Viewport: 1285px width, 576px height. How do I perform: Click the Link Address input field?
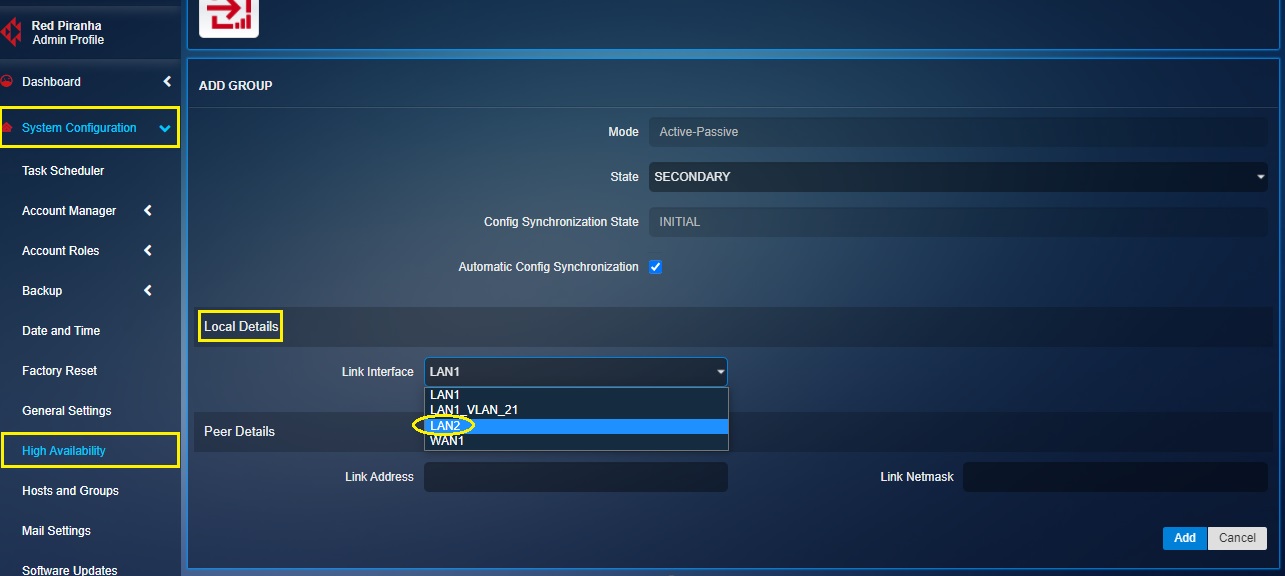click(576, 477)
